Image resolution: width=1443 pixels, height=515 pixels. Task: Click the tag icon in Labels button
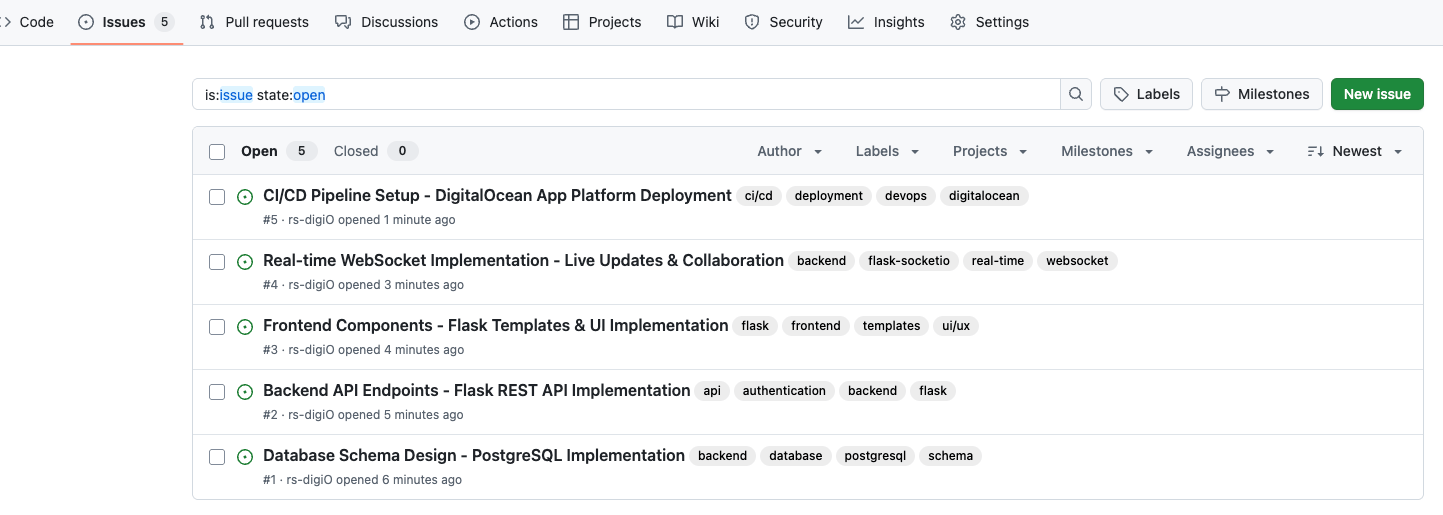tap(1121, 94)
